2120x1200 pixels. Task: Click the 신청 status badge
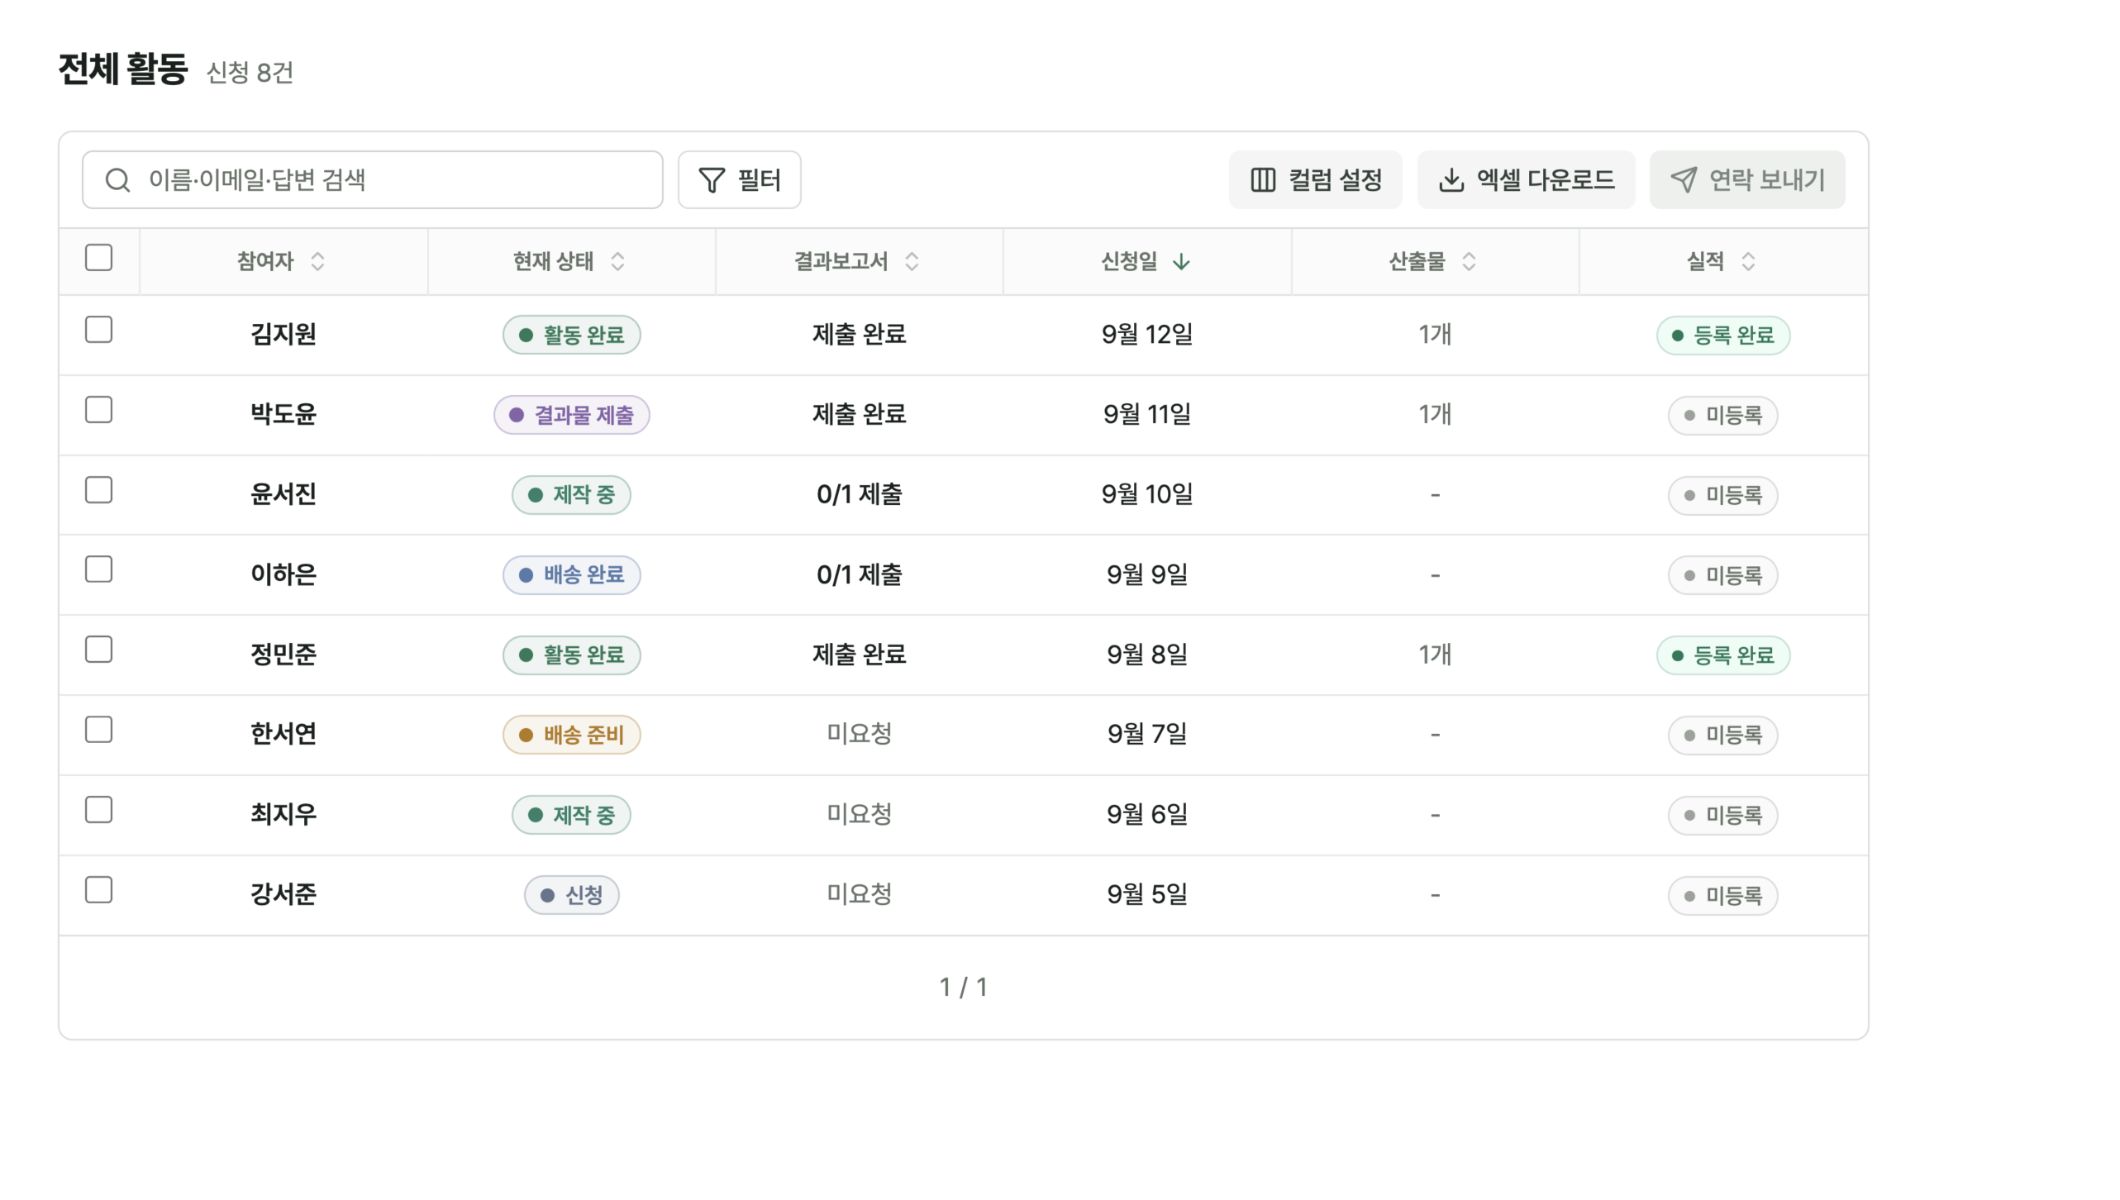572,895
